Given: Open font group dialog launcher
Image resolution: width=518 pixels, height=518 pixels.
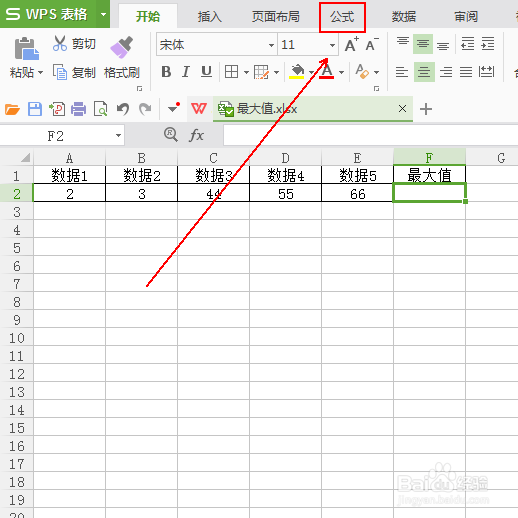Looking at the screenshot, I should (376, 88).
